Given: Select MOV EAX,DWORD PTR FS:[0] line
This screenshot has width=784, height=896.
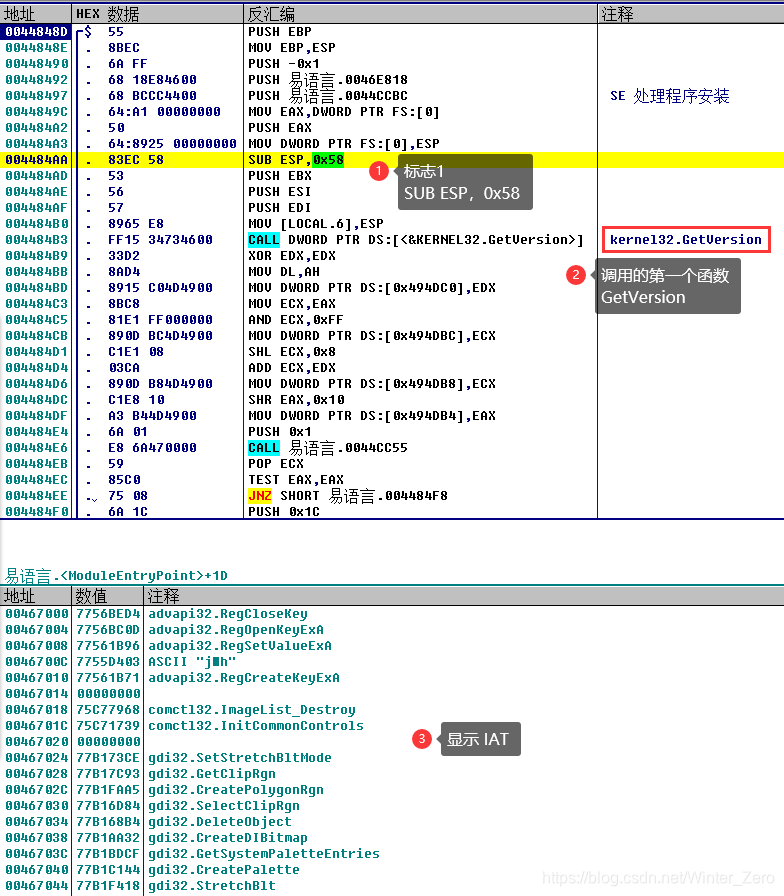Looking at the screenshot, I should 344,112.
